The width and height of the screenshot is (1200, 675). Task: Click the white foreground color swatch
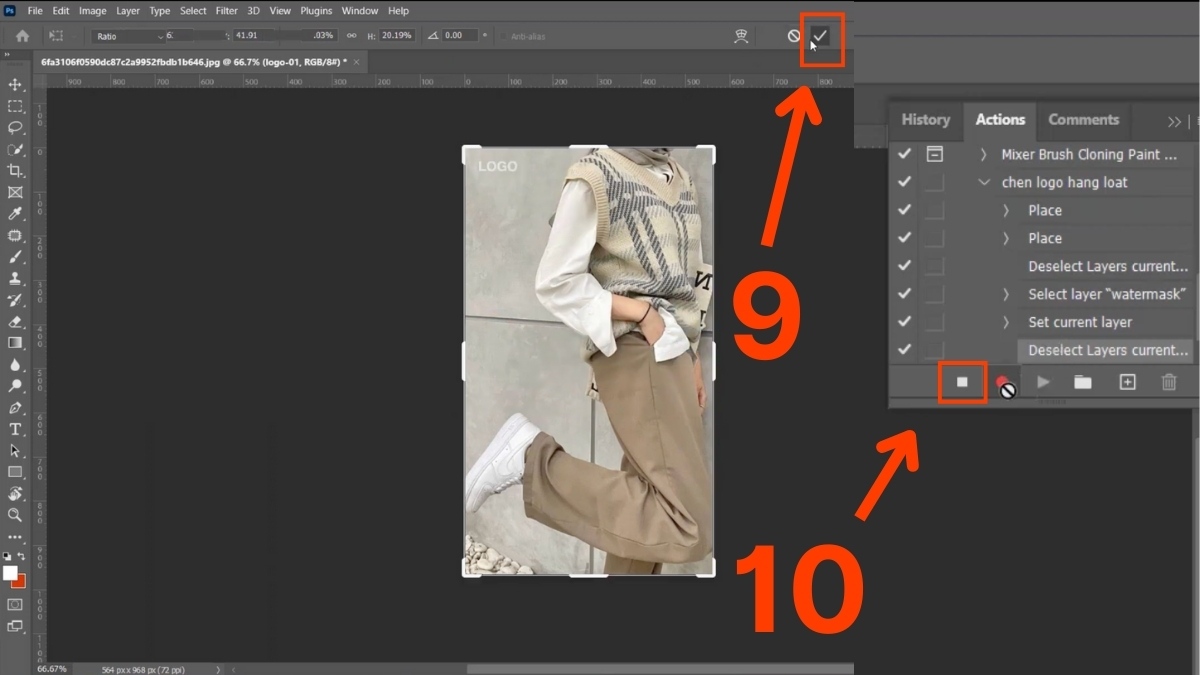10,572
